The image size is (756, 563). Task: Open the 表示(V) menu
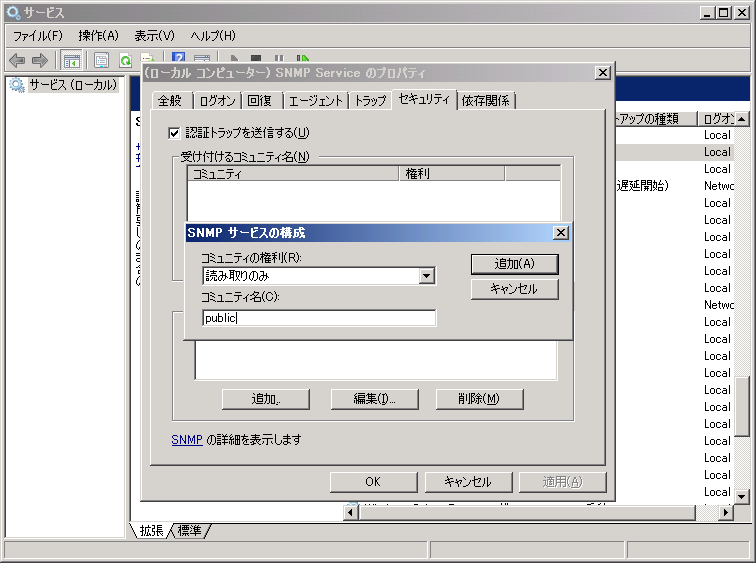click(154, 36)
